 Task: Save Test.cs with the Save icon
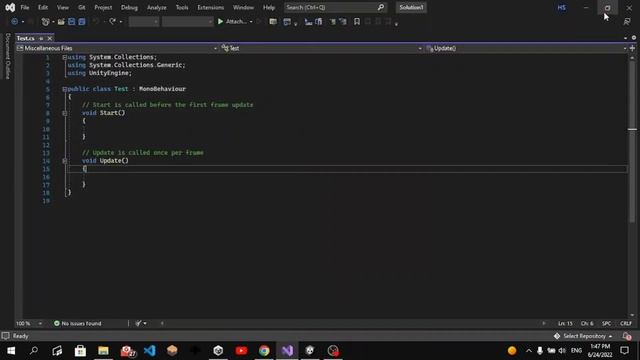pyautogui.click(x=71, y=22)
